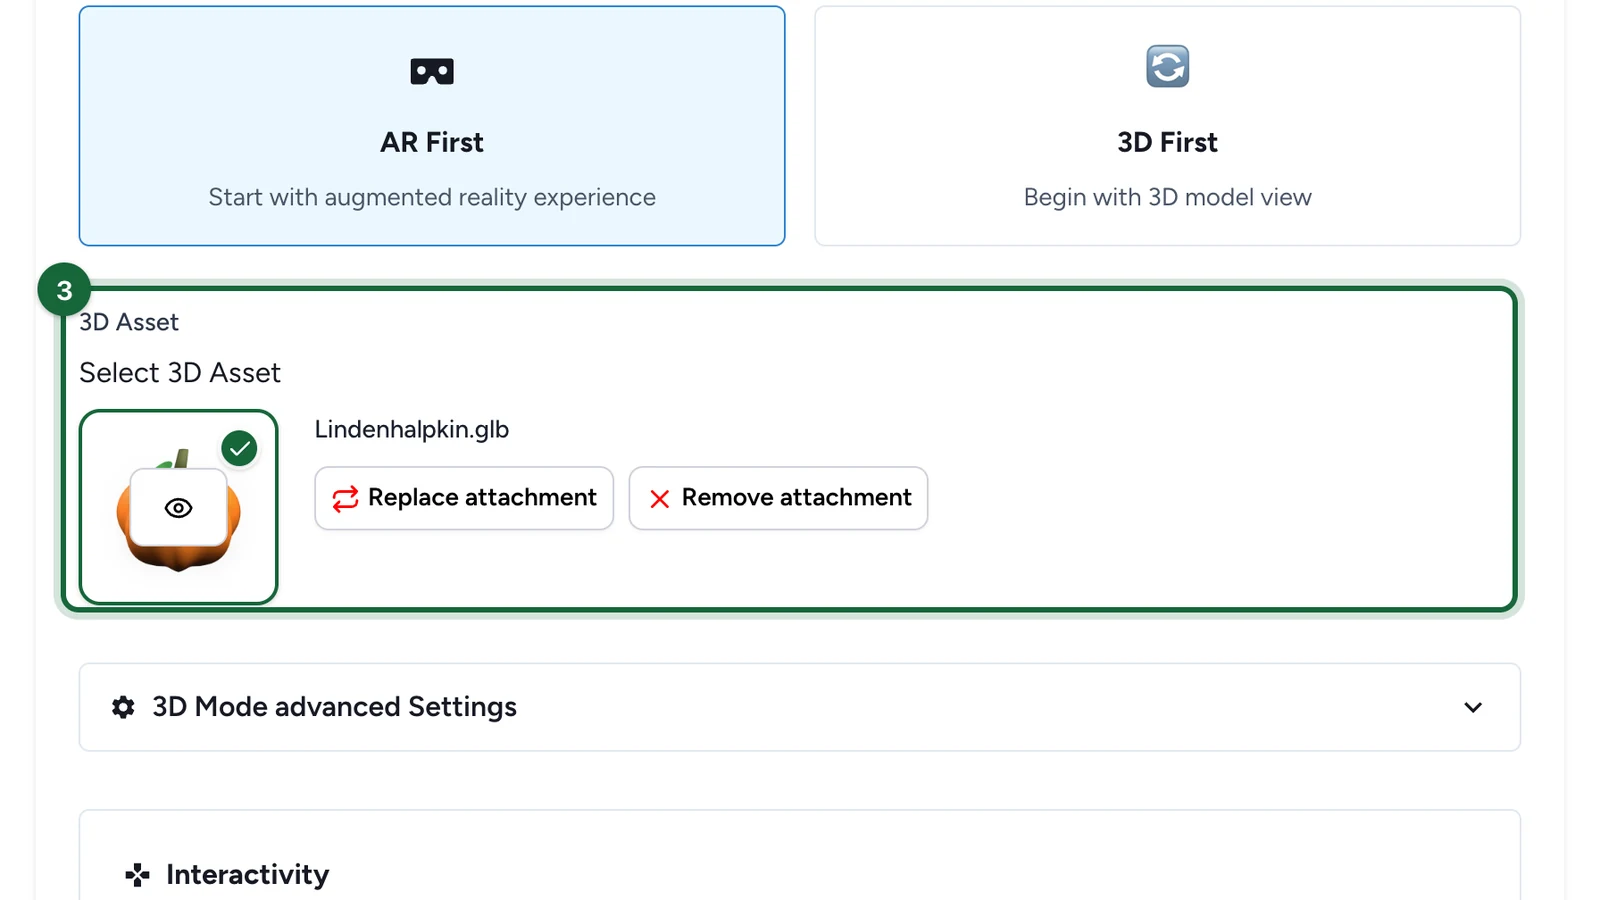
Task: Click the Lindenhalpkin.glb file name
Action: pyautogui.click(x=412, y=429)
